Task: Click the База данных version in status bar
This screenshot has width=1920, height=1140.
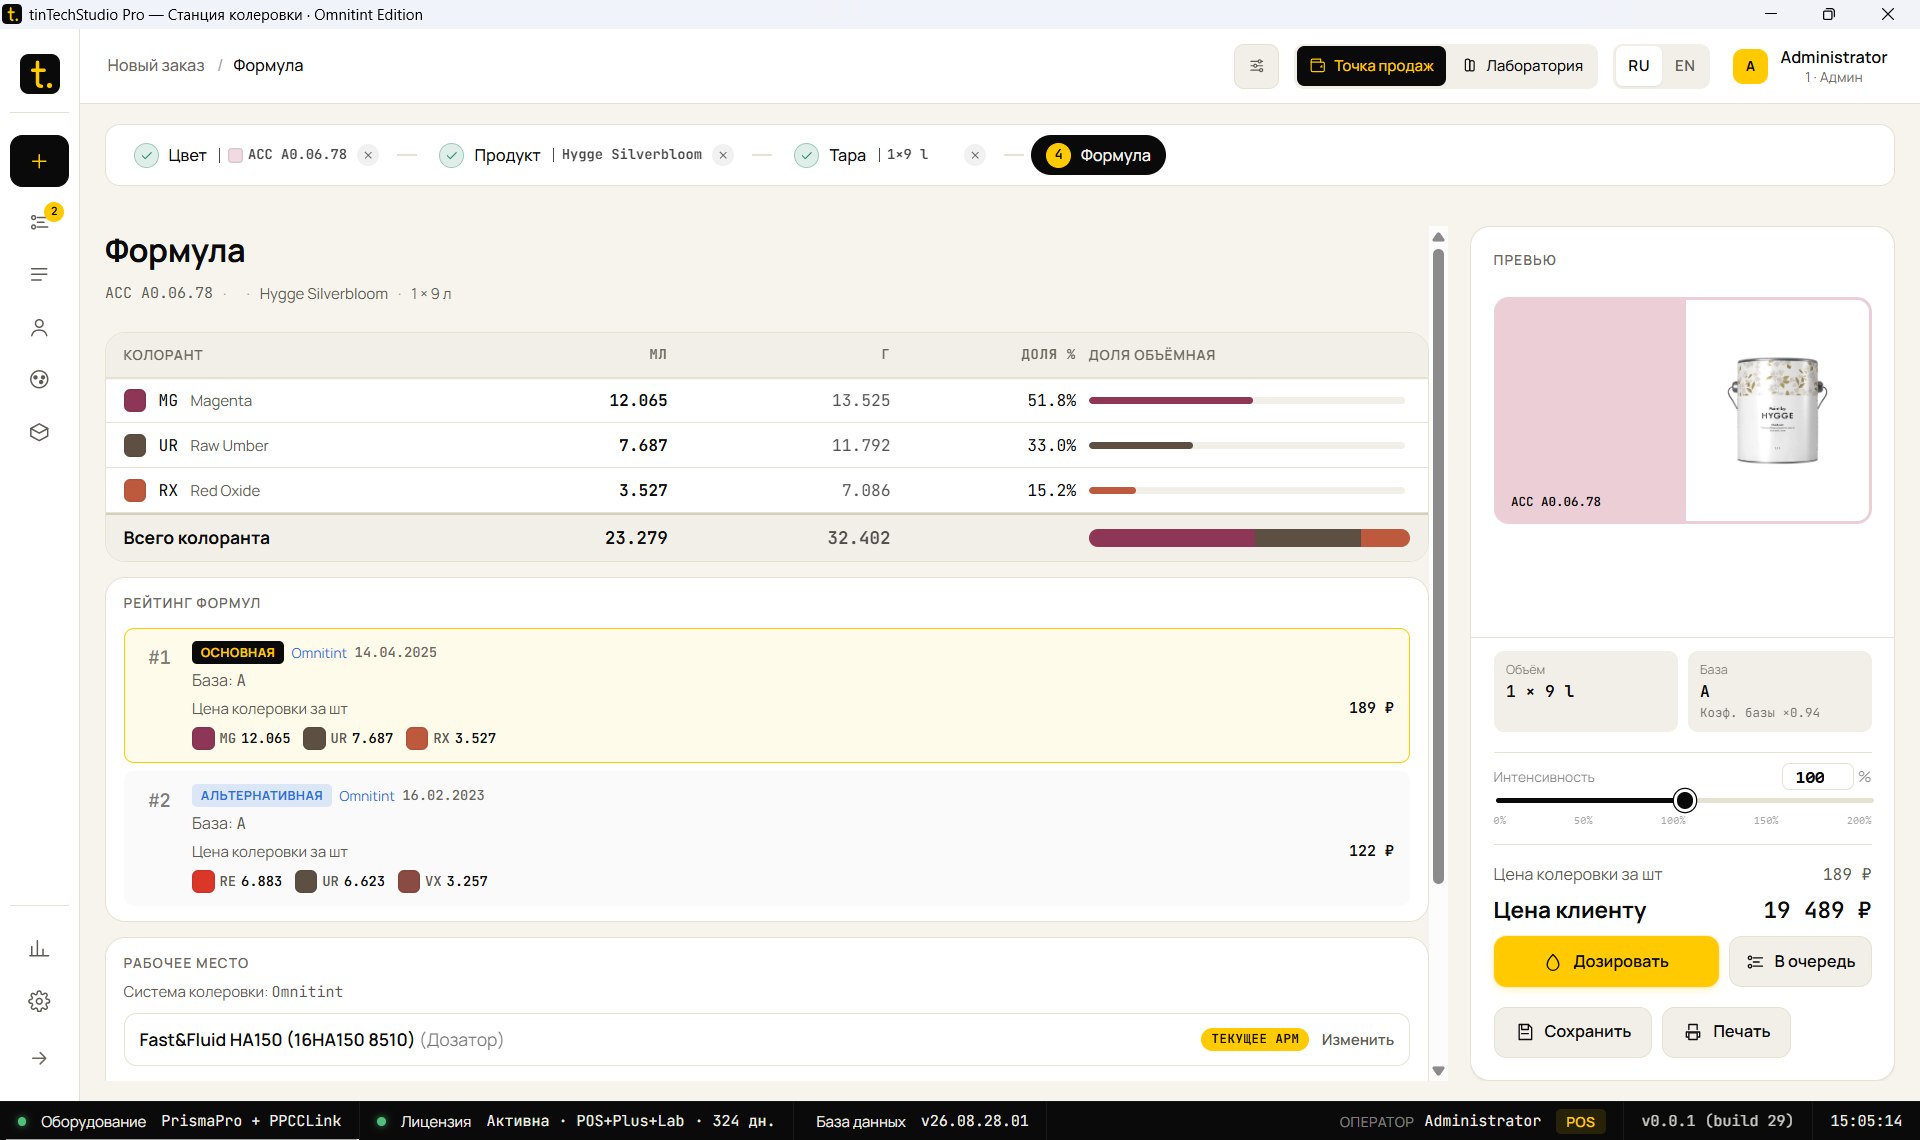Action: [x=921, y=1122]
